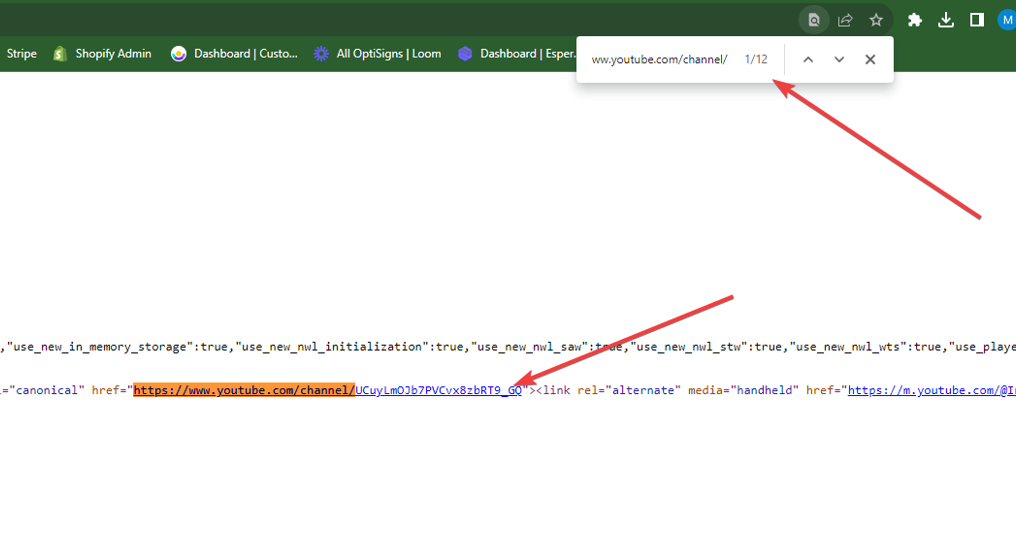Open the Extensions puzzle icon
The height and width of the screenshot is (544, 1016).
pyautogui.click(x=914, y=20)
